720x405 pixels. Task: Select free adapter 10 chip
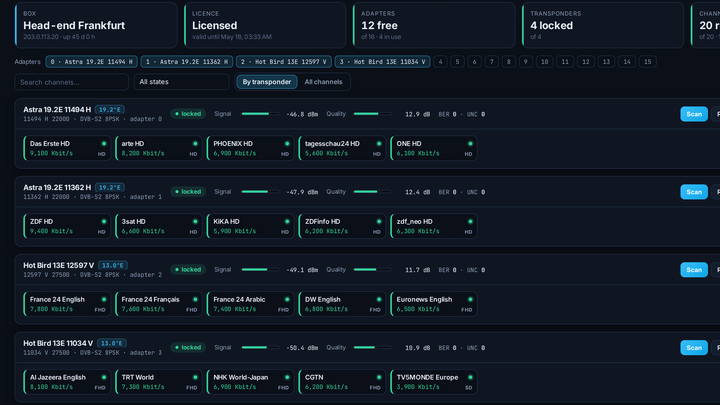(545, 62)
